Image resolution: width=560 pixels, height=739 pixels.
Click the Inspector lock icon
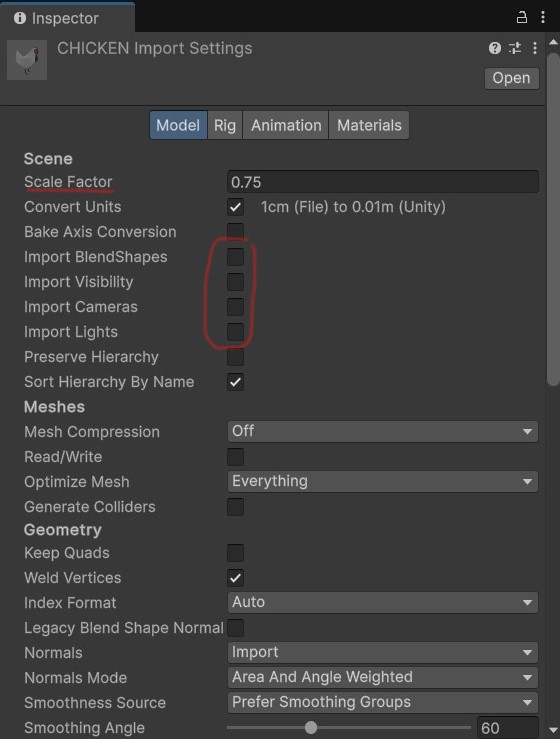coord(521,18)
